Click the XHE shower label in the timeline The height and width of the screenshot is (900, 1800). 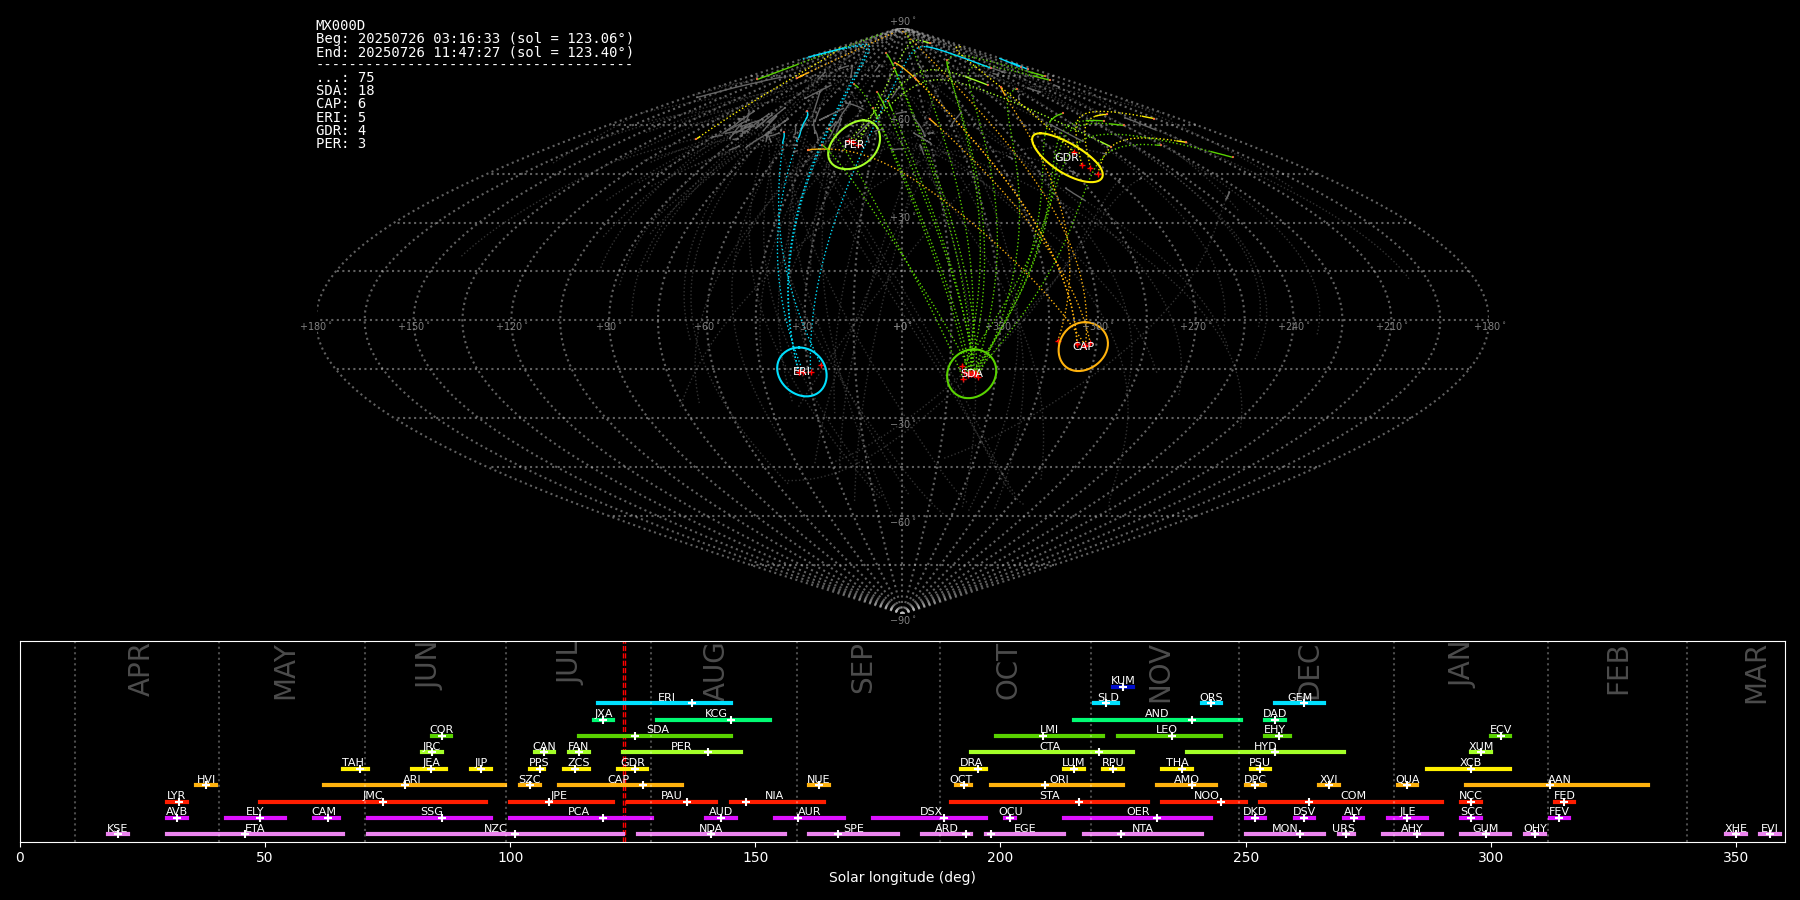click(1736, 829)
